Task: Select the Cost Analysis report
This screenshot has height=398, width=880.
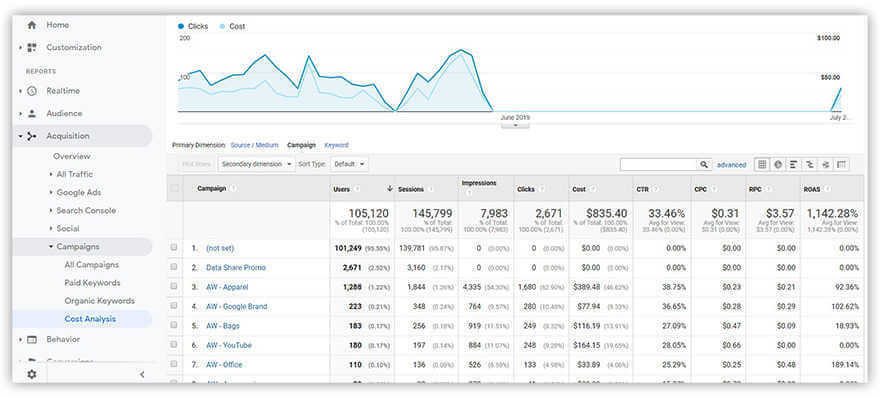Action: (90, 319)
